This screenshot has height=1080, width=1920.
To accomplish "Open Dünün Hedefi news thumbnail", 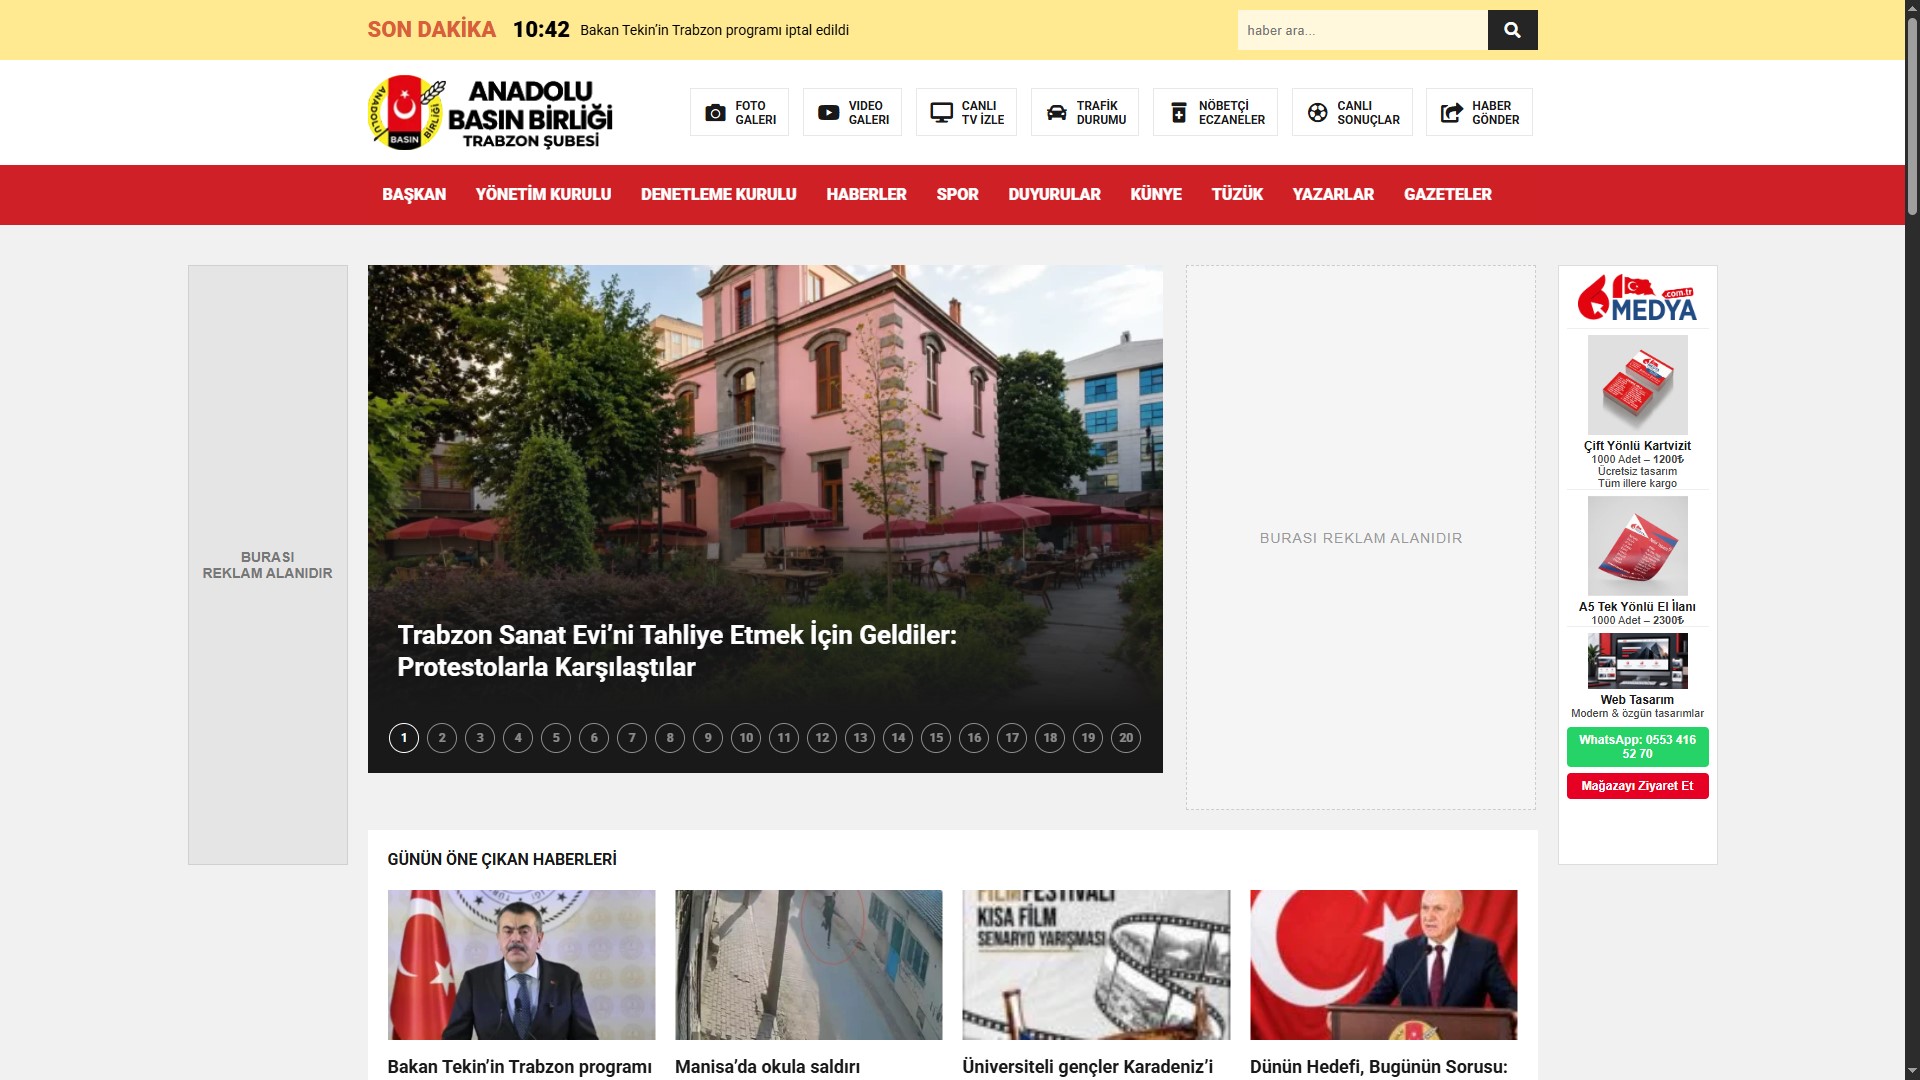I will point(1383,965).
